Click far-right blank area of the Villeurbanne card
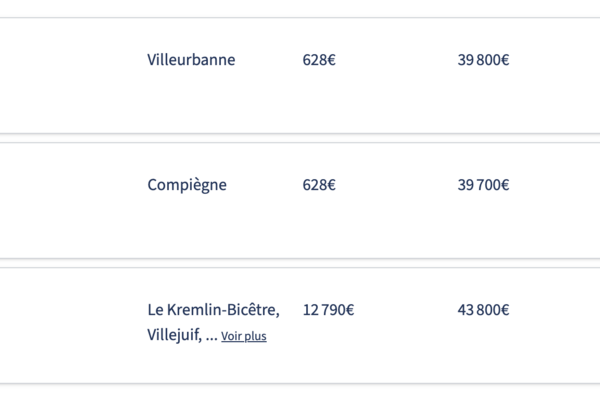The image size is (600, 400). click(x=565, y=75)
